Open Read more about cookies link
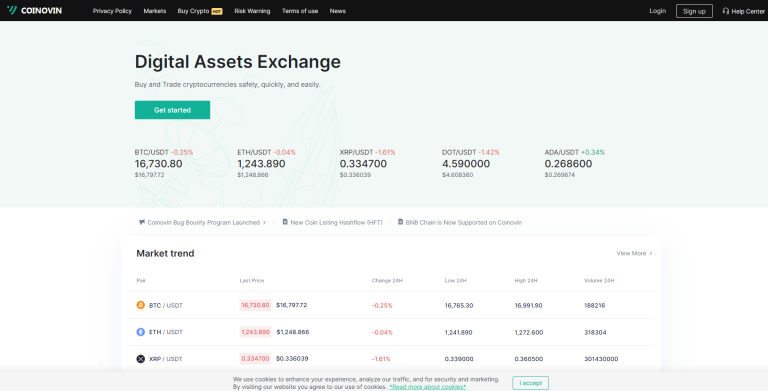The height and width of the screenshot is (391, 768). point(428,387)
